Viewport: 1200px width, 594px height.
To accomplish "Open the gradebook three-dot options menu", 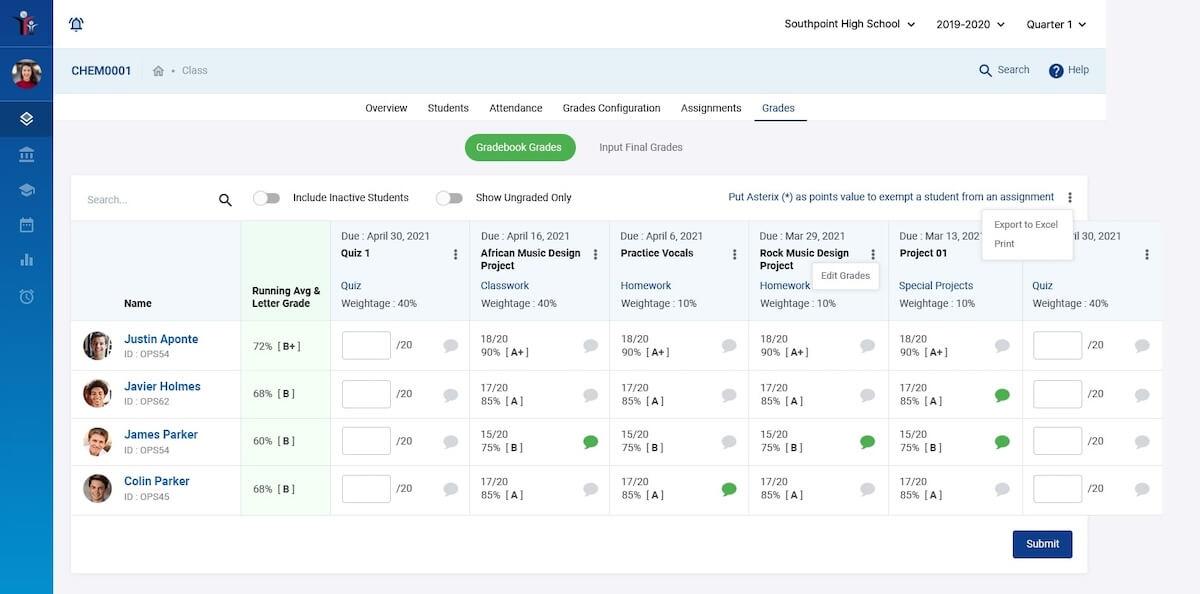I will tap(1069, 198).
